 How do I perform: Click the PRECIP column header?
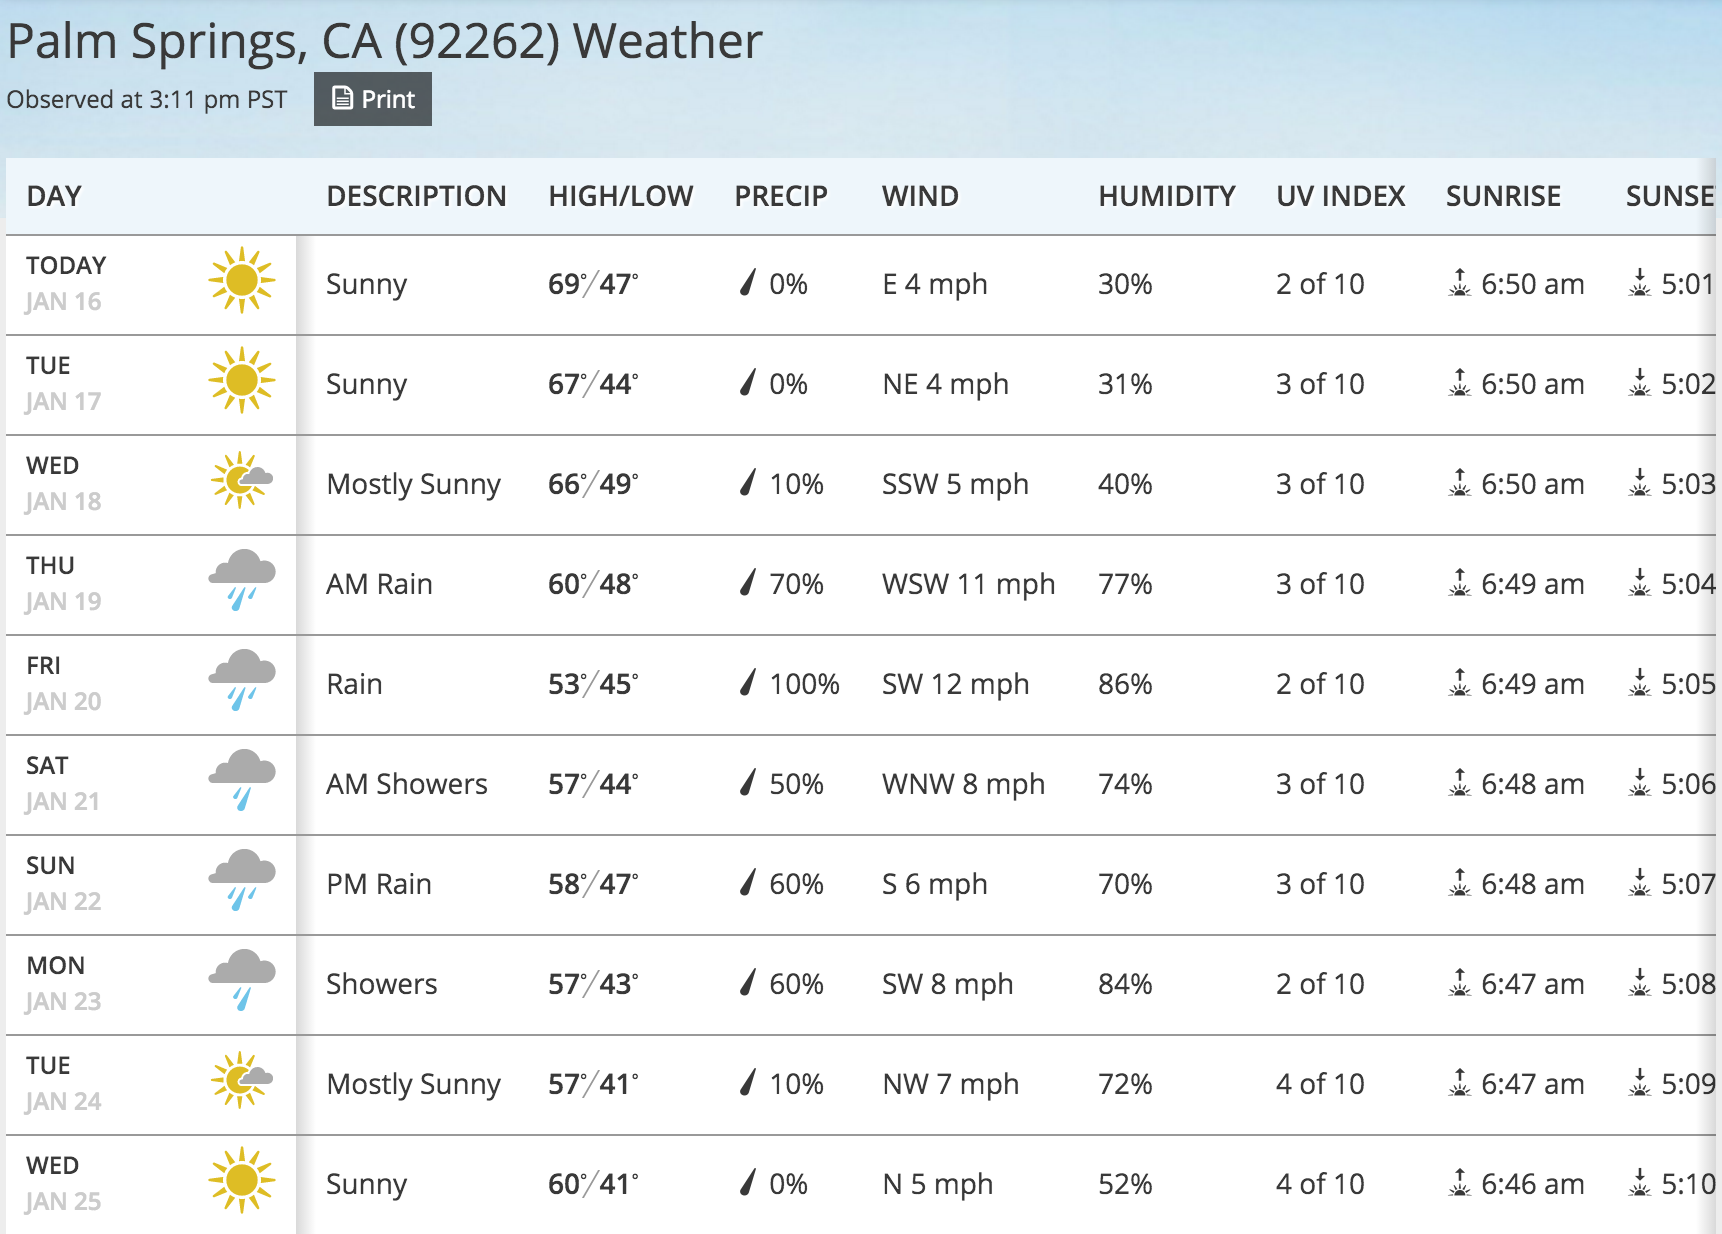pyautogui.click(x=781, y=196)
